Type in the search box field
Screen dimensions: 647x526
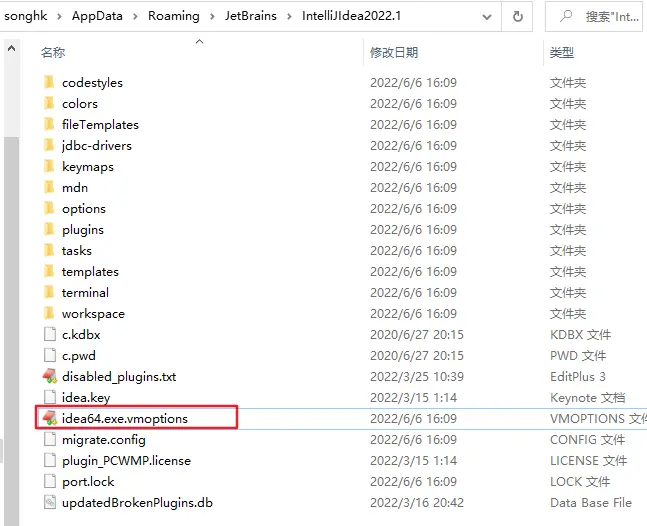pos(612,17)
